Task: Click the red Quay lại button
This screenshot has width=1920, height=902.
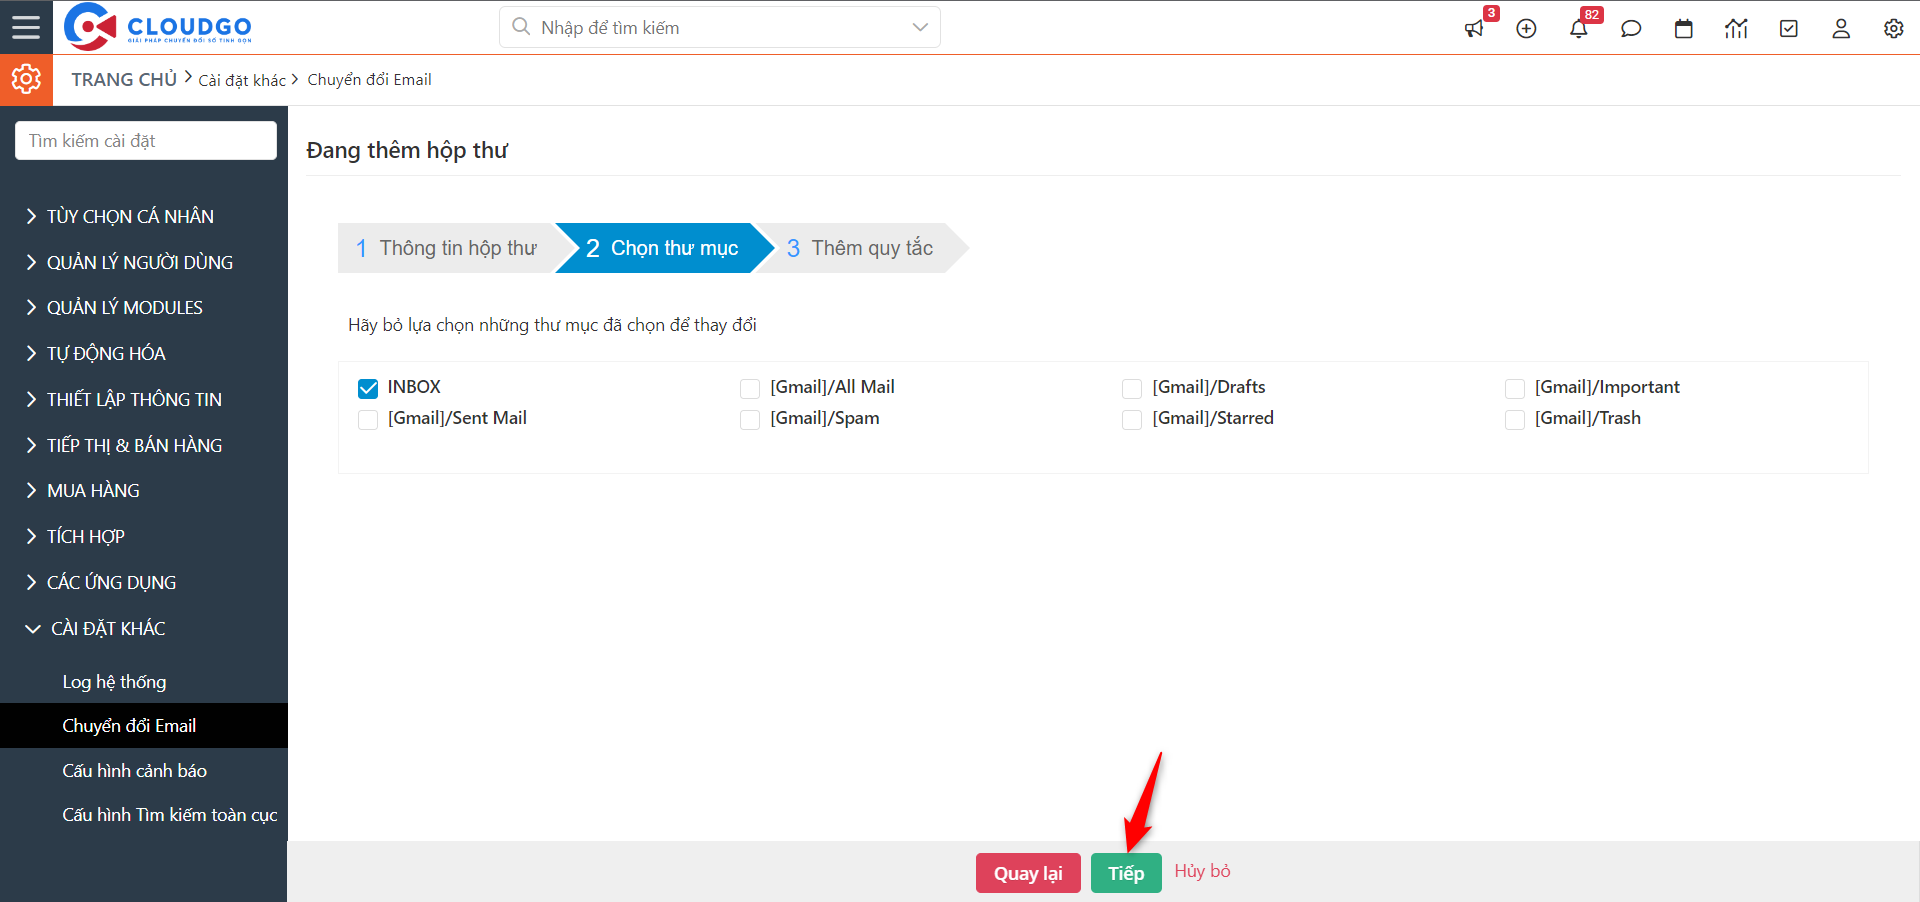Action: (1028, 873)
